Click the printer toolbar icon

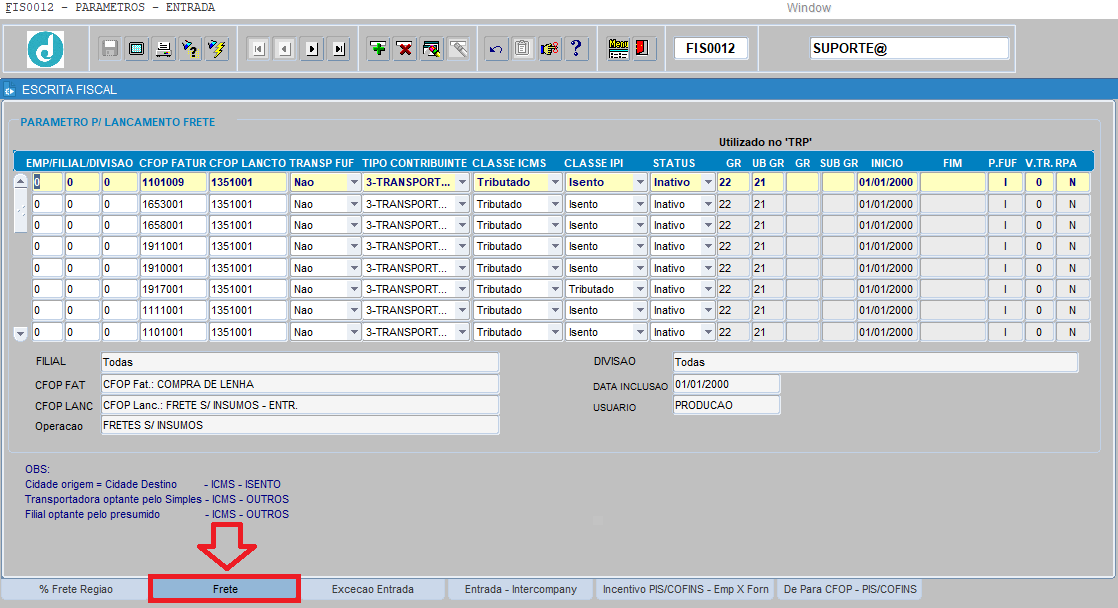click(163, 48)
